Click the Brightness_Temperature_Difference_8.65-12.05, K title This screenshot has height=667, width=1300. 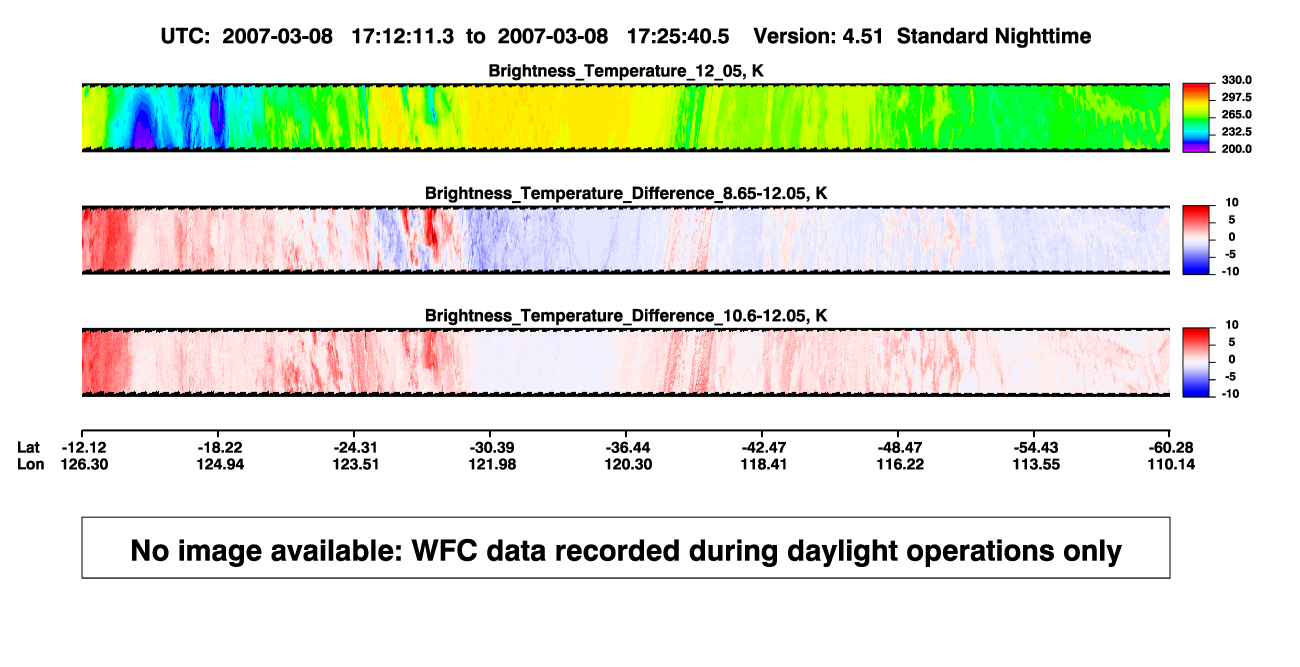pos(626,193)
